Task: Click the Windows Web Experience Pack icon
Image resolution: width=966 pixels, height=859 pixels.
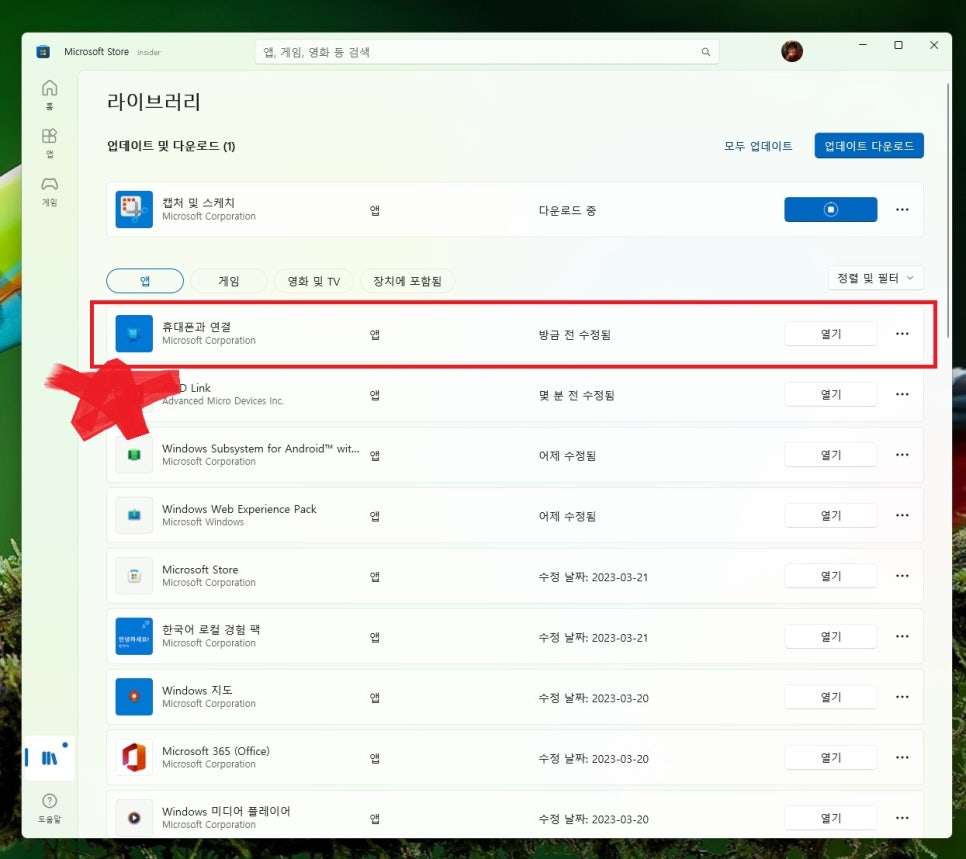Action: coord(134,515)
